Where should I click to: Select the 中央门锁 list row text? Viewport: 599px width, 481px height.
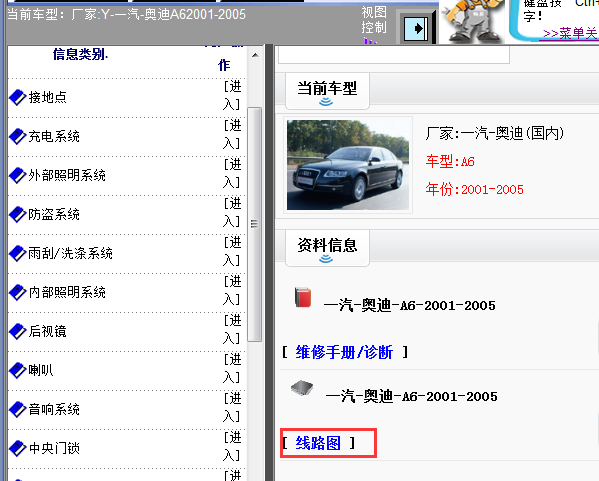[54, 448]
